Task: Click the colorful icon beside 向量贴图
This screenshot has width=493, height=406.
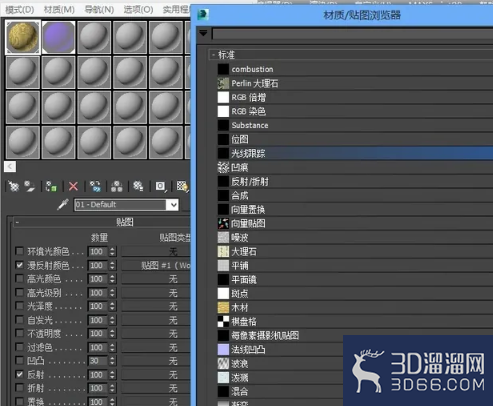Action: (x=223, y=223)
